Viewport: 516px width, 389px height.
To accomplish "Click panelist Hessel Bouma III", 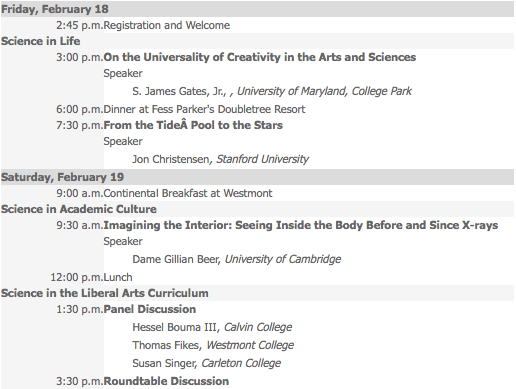I will point(175,327).
